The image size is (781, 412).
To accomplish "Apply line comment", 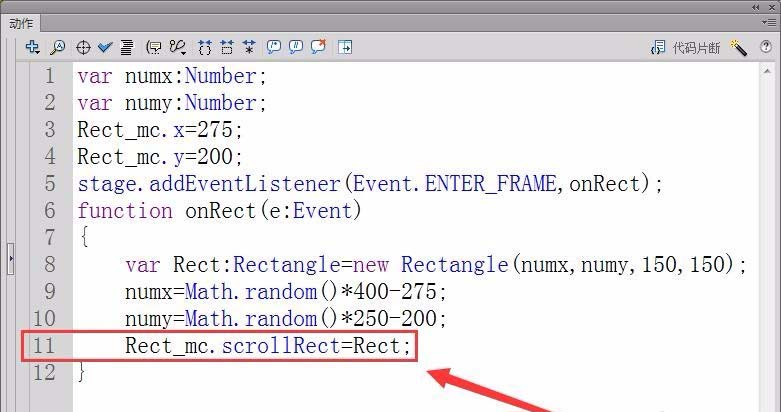I will pos(296,47).
